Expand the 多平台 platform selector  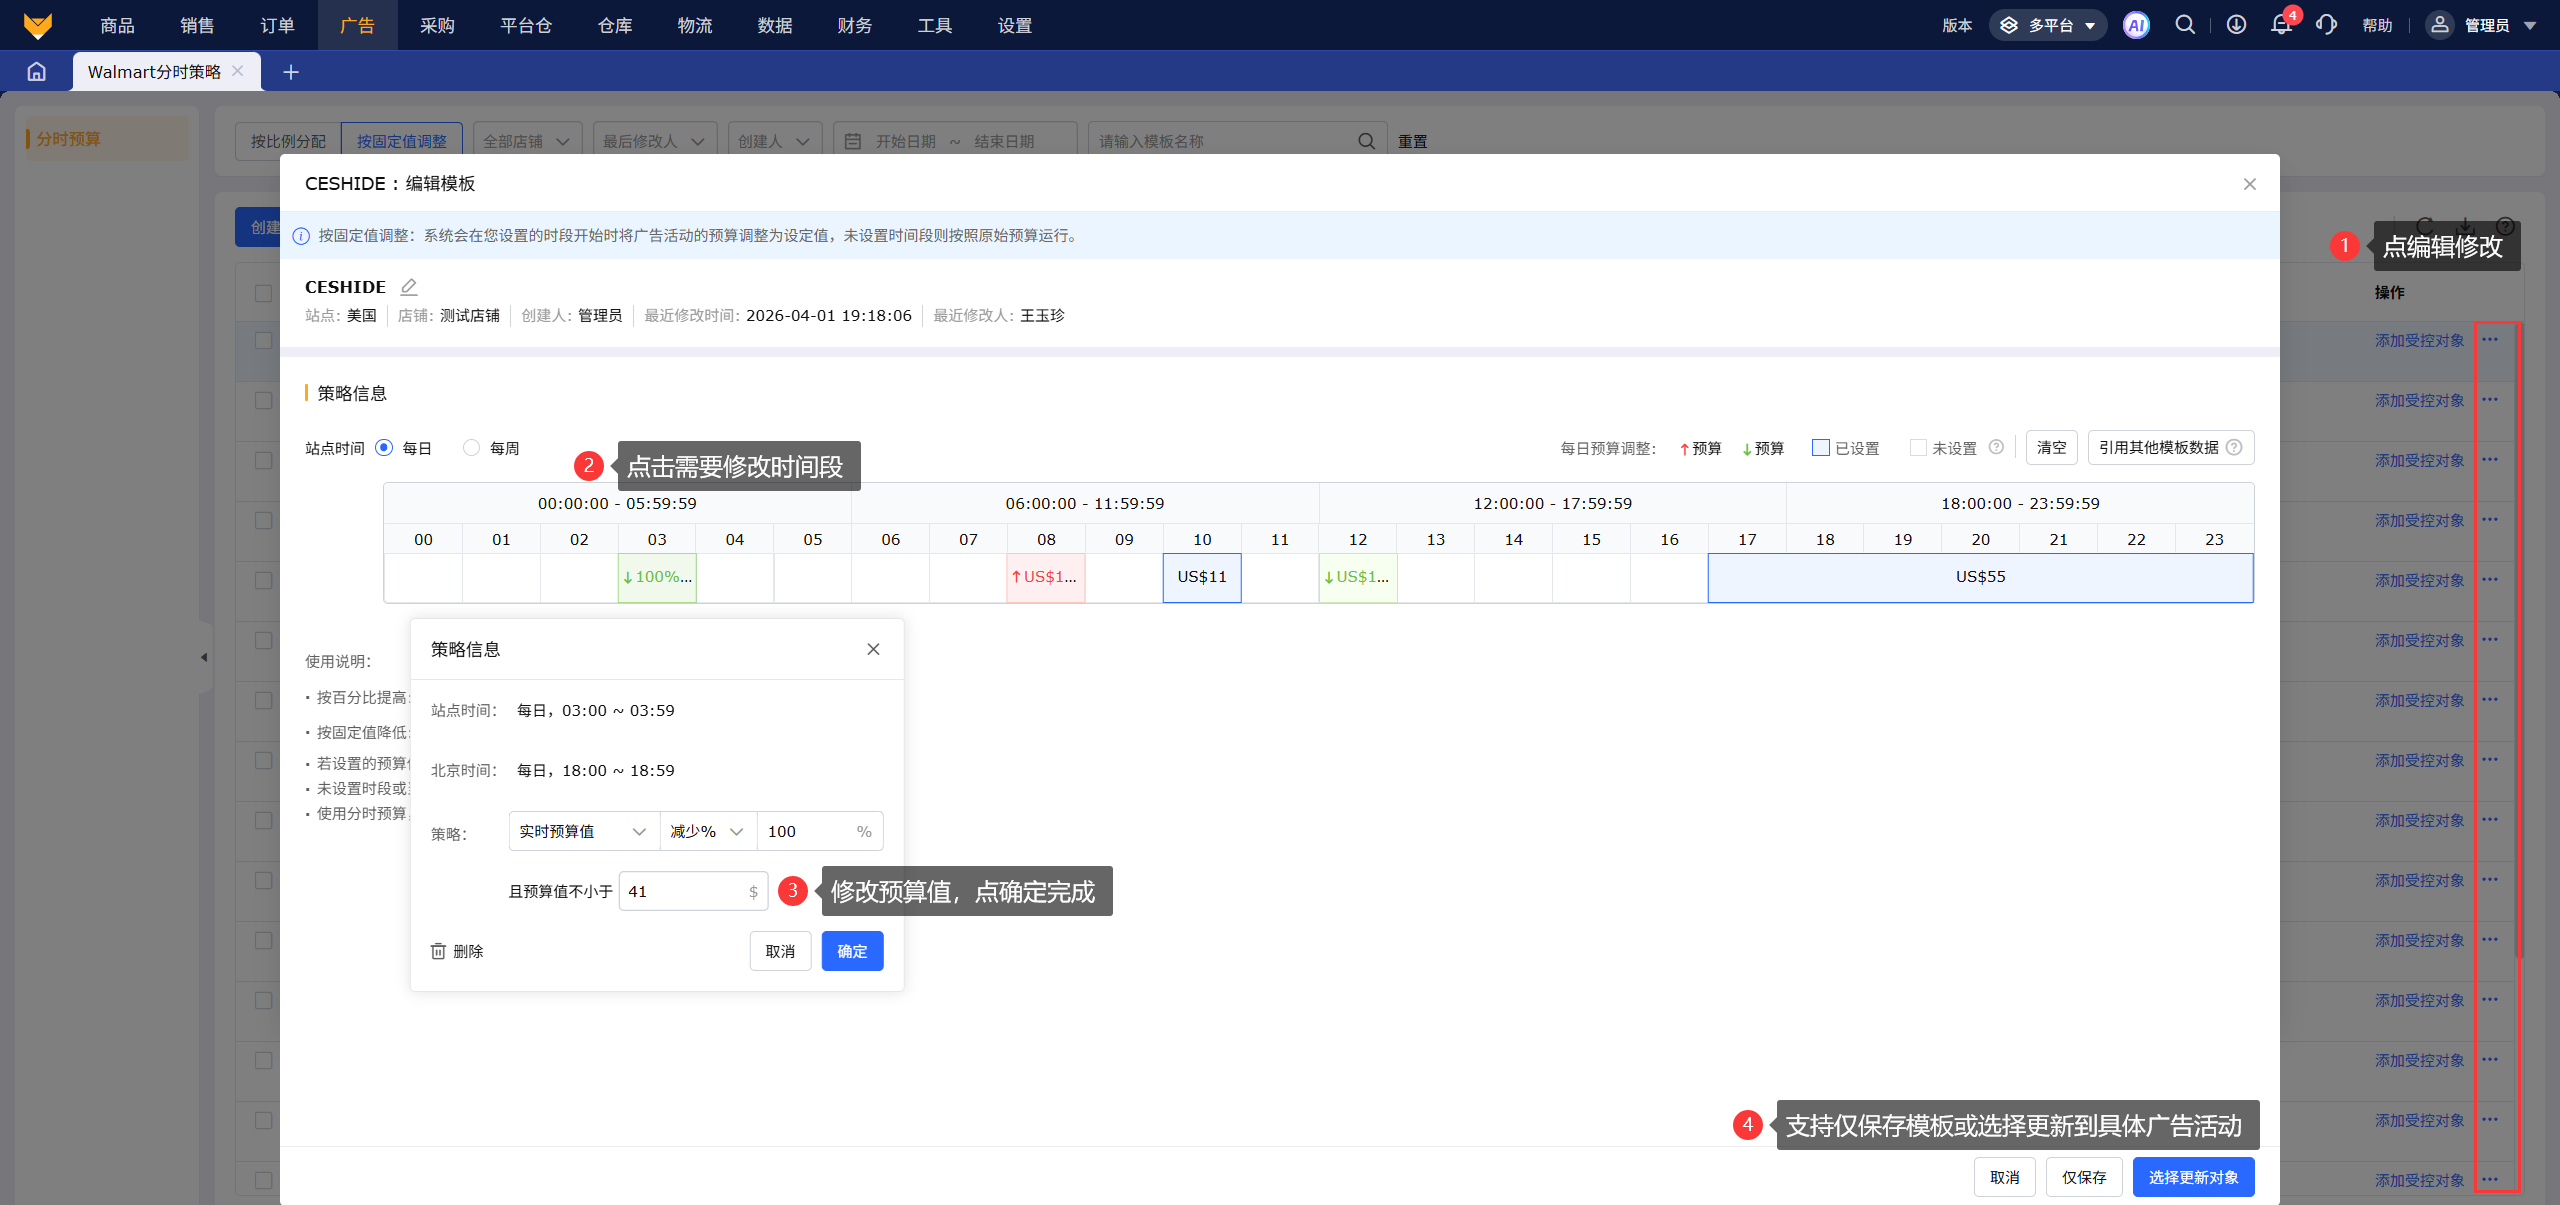tap(2048, 25)
